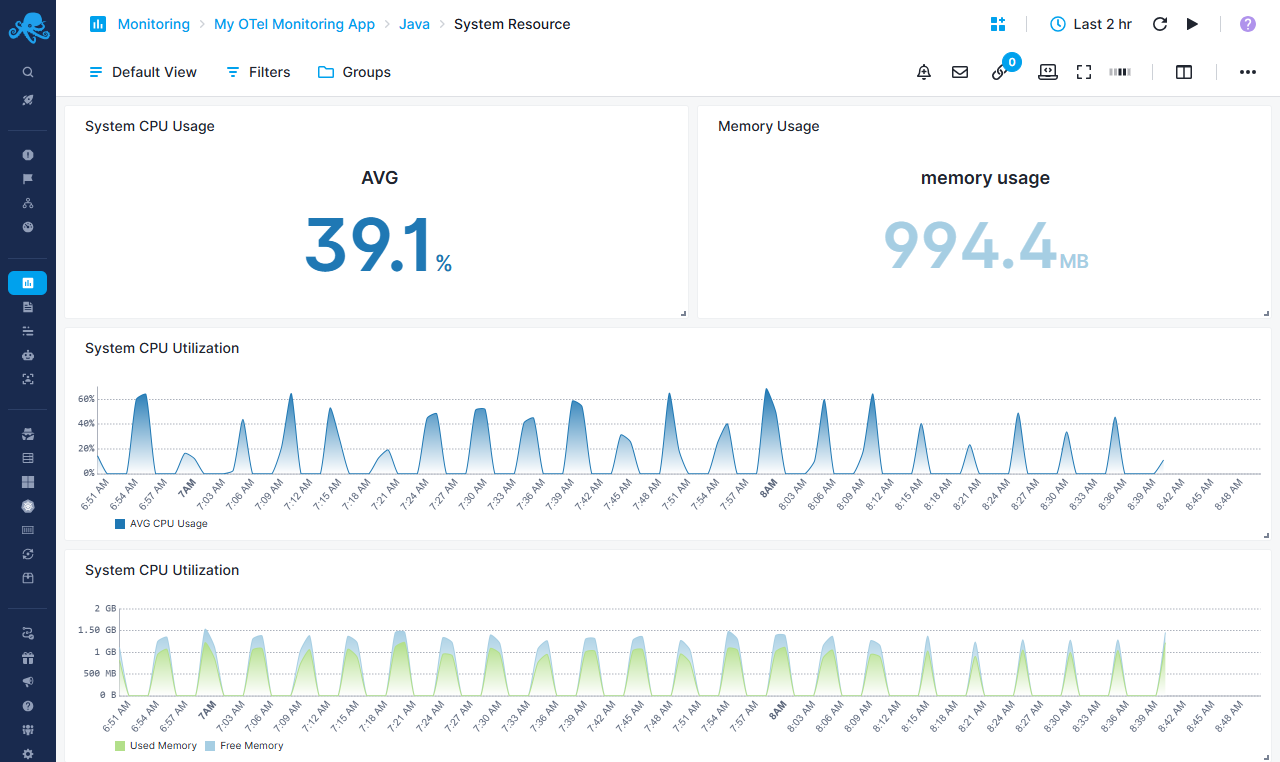Click the octopus logo in top corner
1280x762 pixels.
28,27
